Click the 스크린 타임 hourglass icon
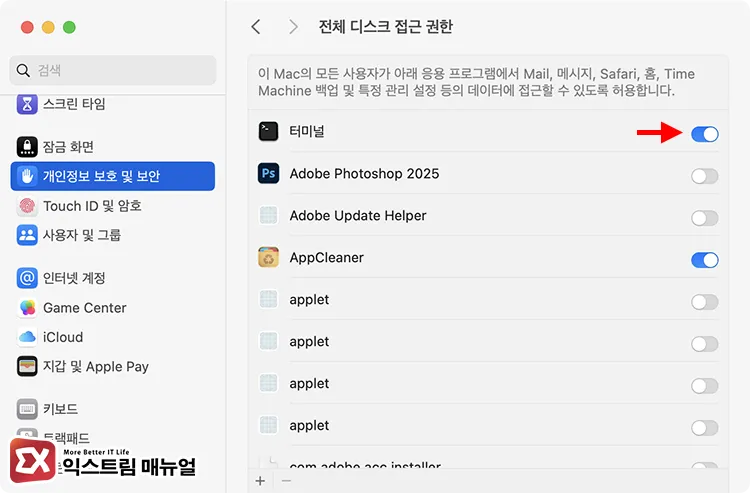Image resolution: width=750 pixels, height=493 pixels. (27, 104)
